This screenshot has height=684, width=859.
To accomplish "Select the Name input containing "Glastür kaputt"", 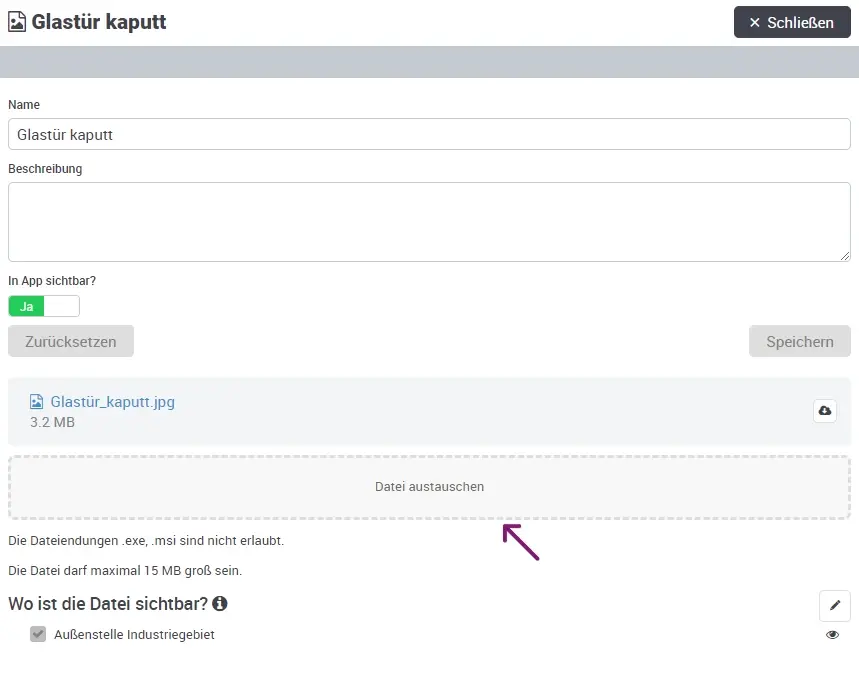I will (x=429, y=133).
